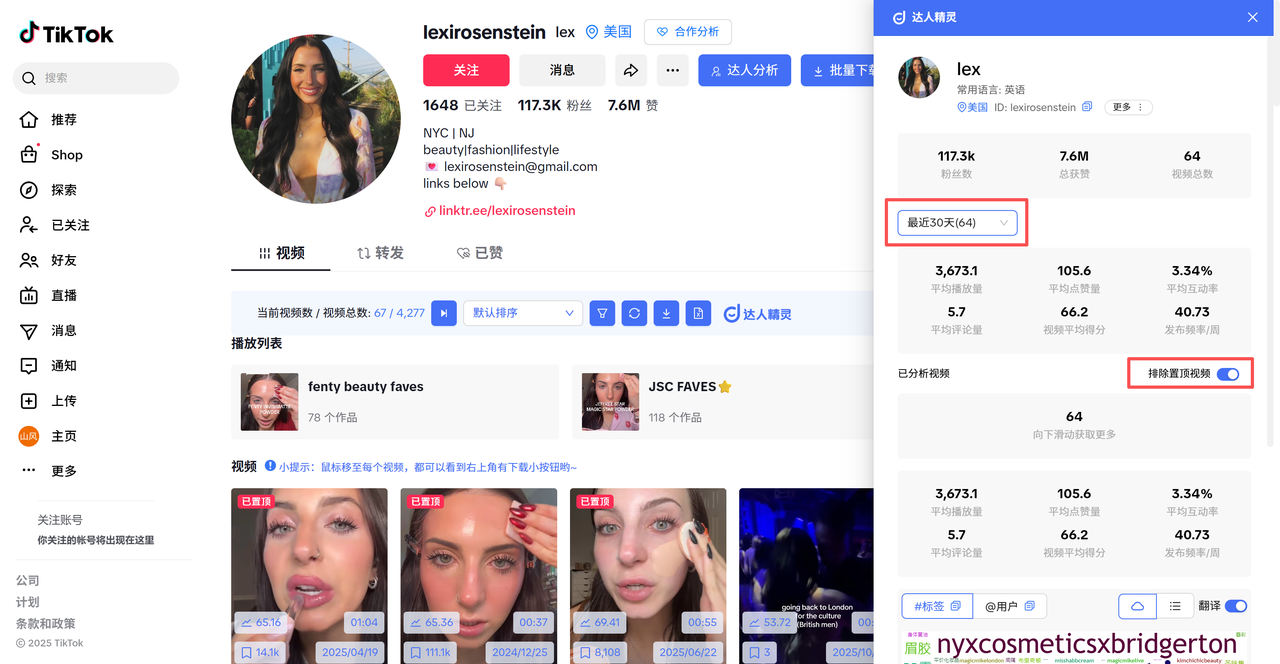1280x664 pixels.
Task: Copy the ID lexirosenstein with copy icon
Action: (1087, 107)
